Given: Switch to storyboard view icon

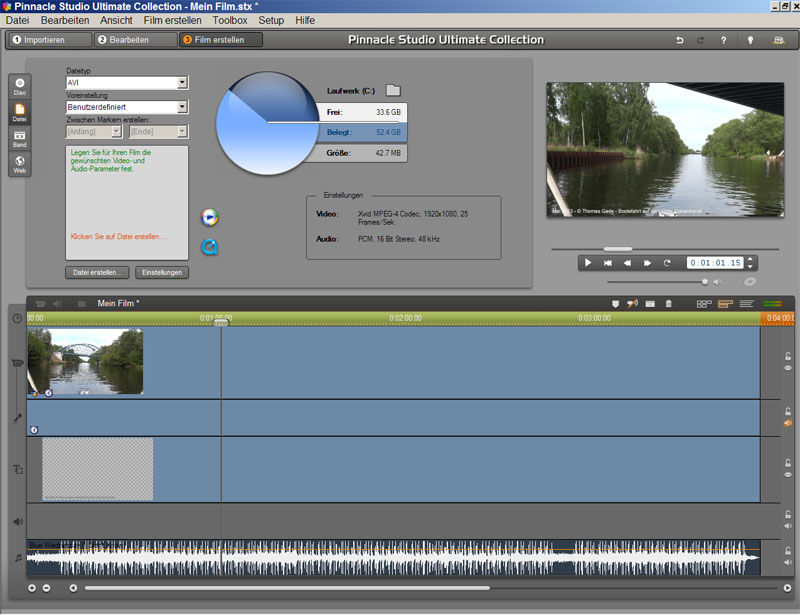Looking at the screenshot, I should pyautogui.click(x=704, y=303).
